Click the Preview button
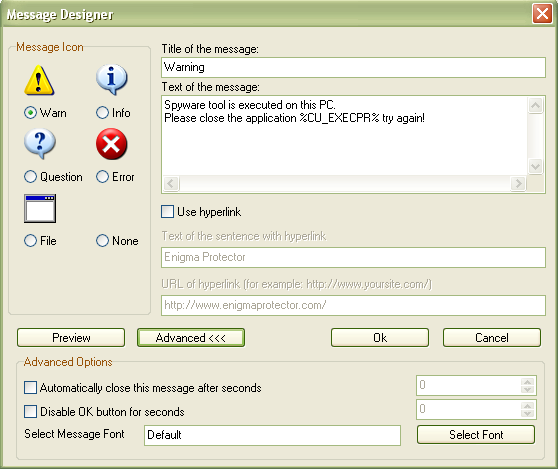Image resolution: width=558 pixels, height=470 pixels. point(71,338)
